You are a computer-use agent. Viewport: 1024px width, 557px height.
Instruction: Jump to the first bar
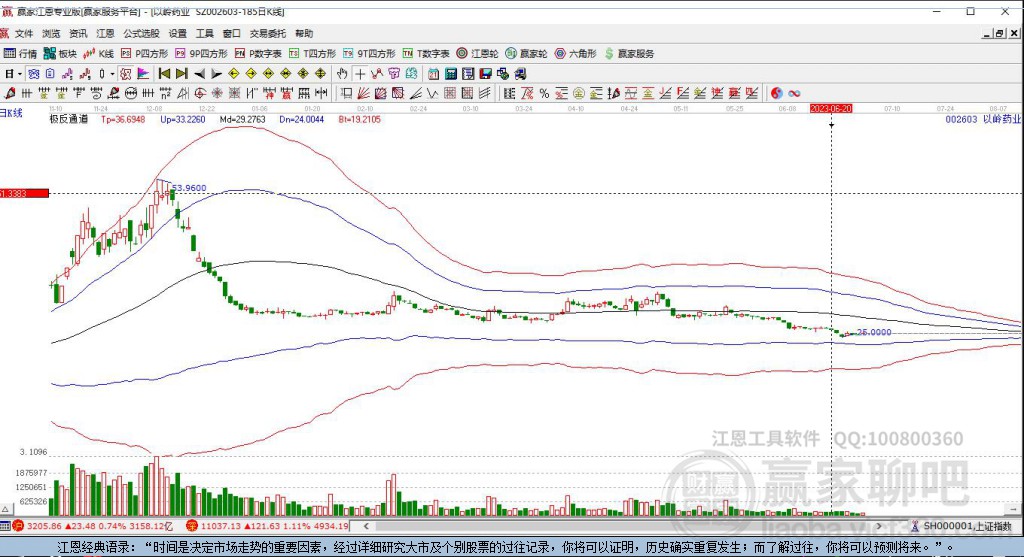[165, 74]
